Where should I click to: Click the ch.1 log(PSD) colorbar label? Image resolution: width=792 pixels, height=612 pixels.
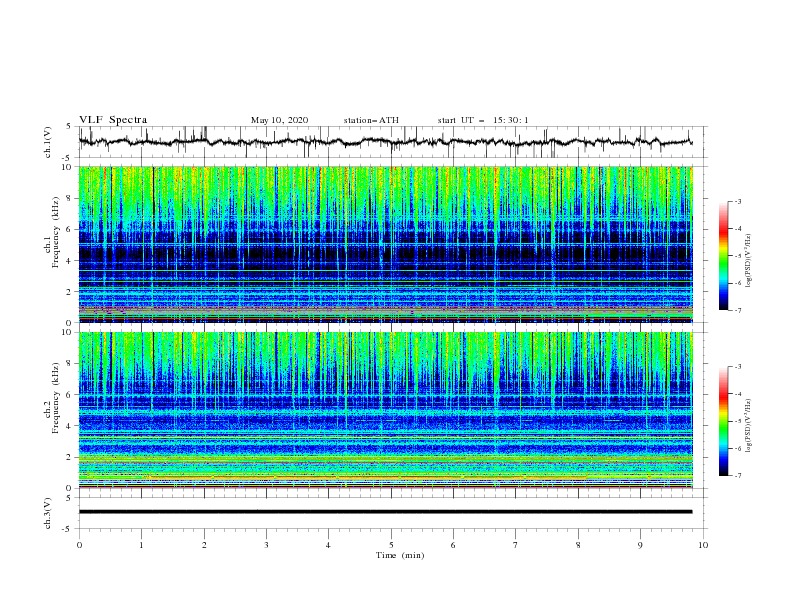click(748, 261)
